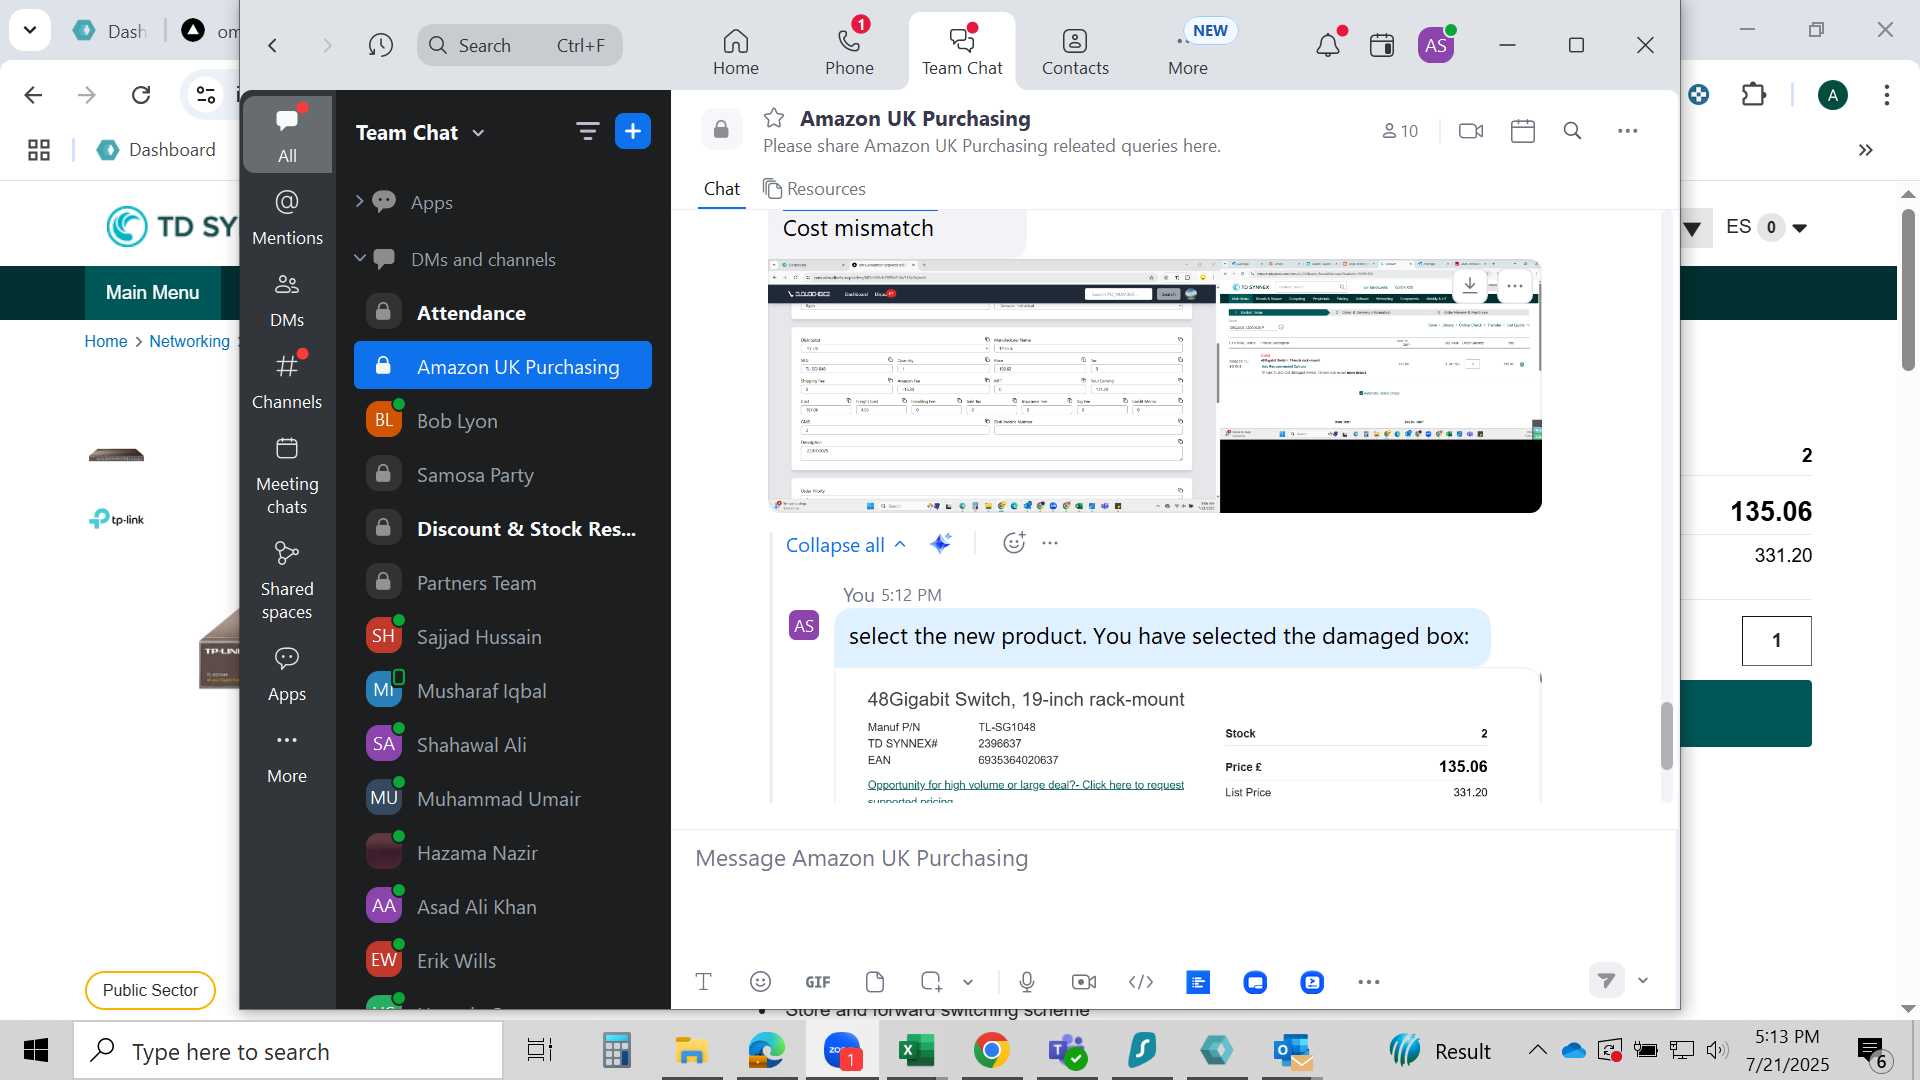This screenshot has height=1080, width=1920.
Task: Start a video meeting from channel header
Action: click(1471, 131)
